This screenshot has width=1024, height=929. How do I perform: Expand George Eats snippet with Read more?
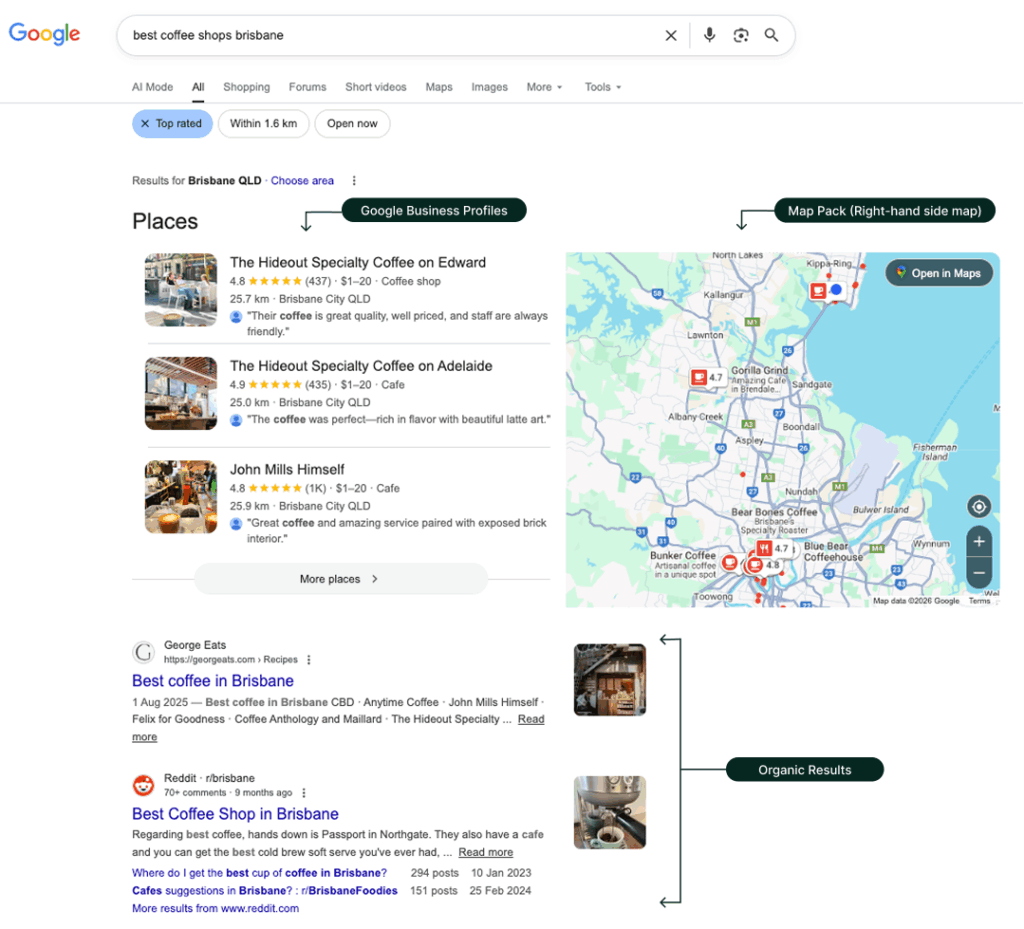pos(531,719)
